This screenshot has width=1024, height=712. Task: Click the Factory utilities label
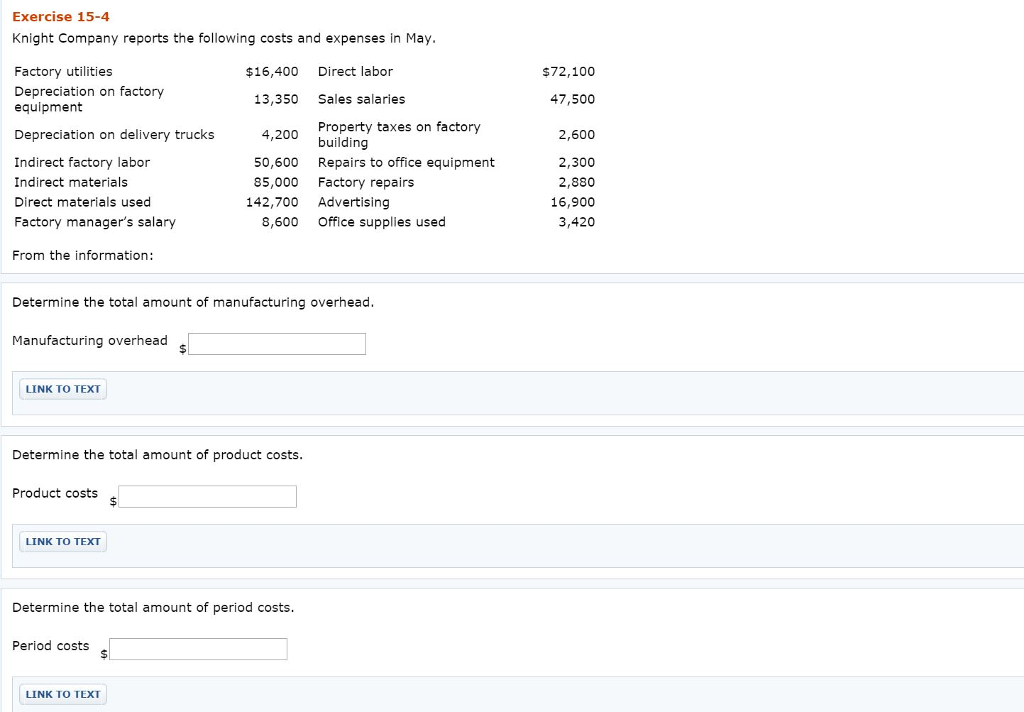pos(63,71)
